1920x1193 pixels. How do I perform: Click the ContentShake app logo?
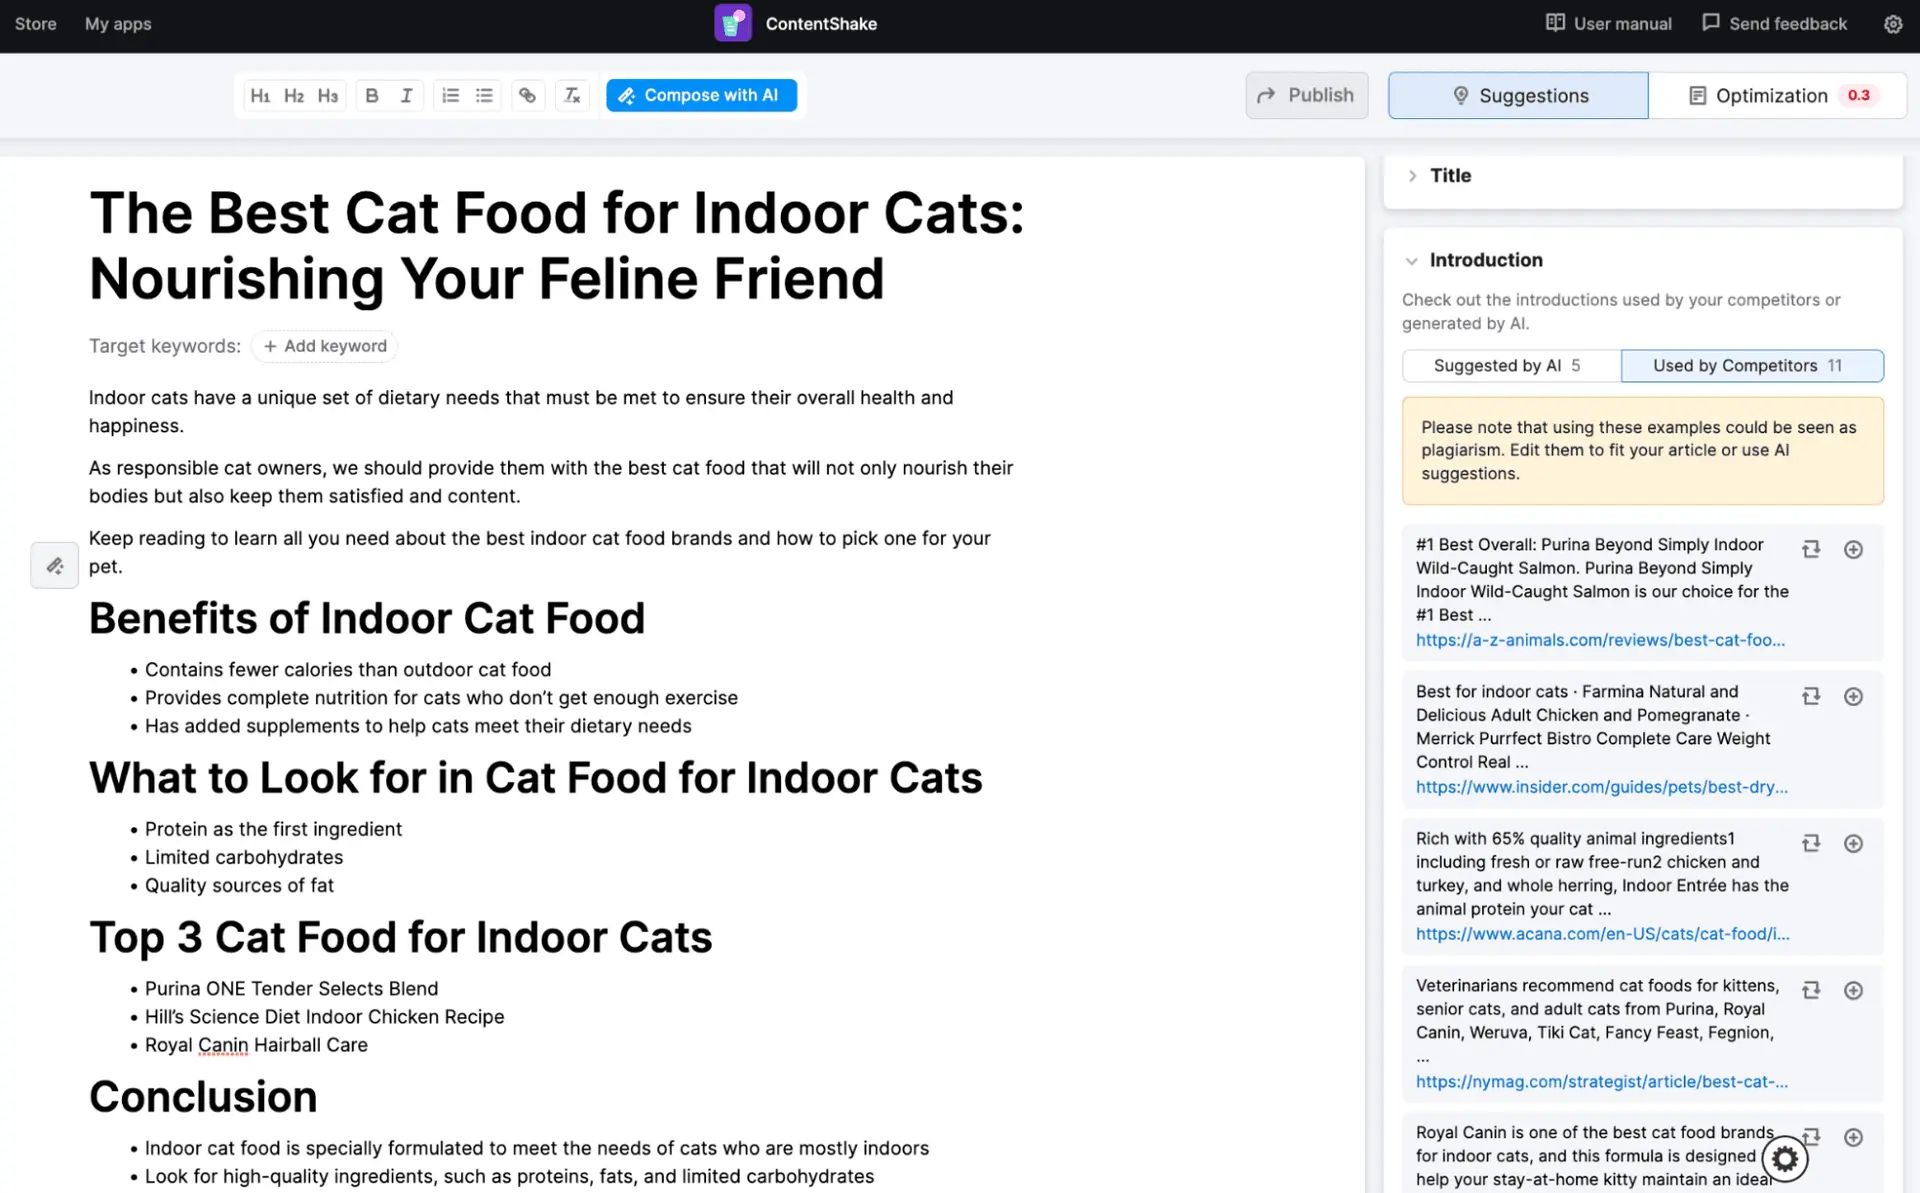[732, 23]
